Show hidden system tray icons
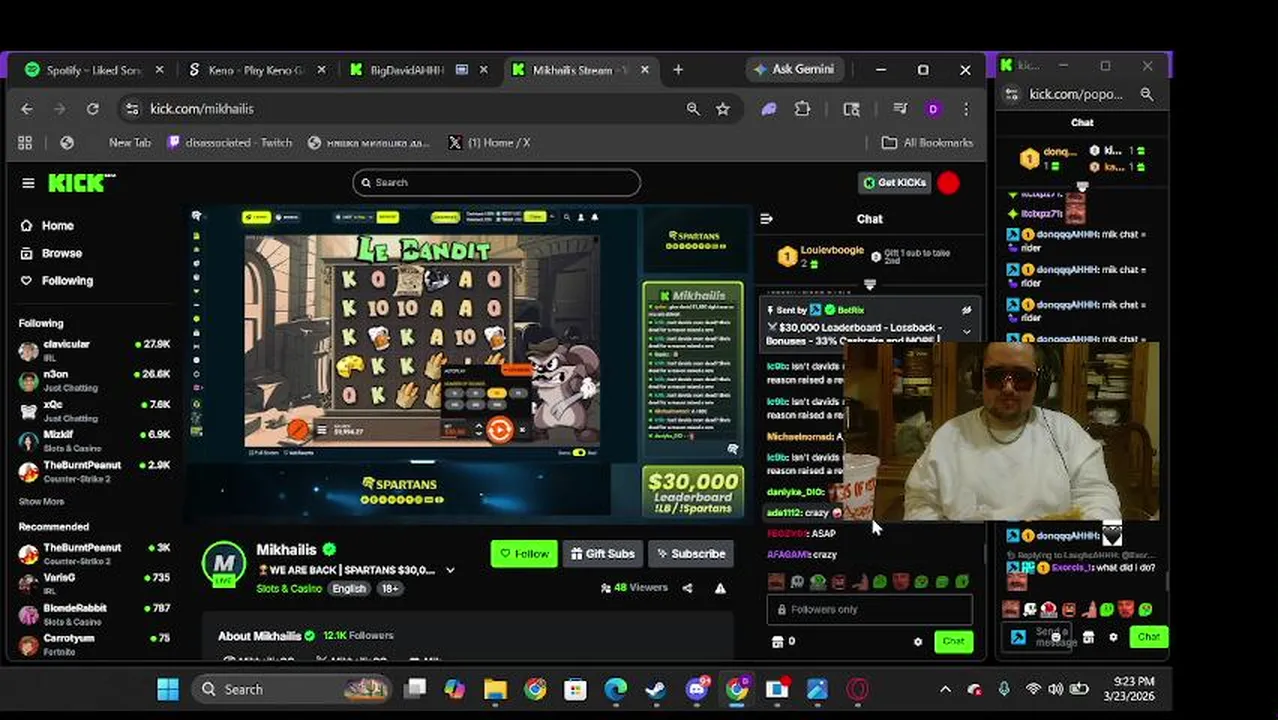Viewport: 1278px width, 720px height. [945, 689]
